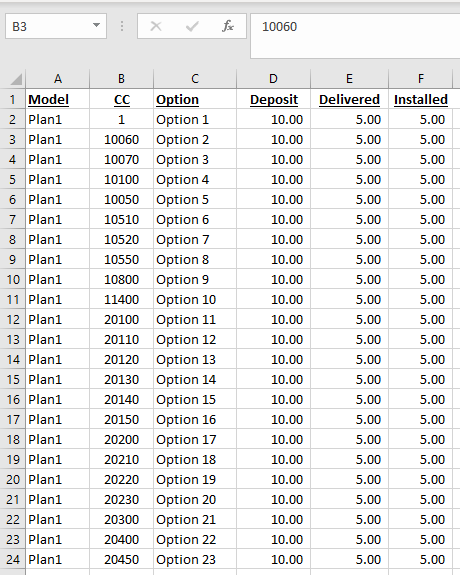This screenshot has width=460, height=575.
Task: Select cell with CC value 10520
Action: coord(121,239)
